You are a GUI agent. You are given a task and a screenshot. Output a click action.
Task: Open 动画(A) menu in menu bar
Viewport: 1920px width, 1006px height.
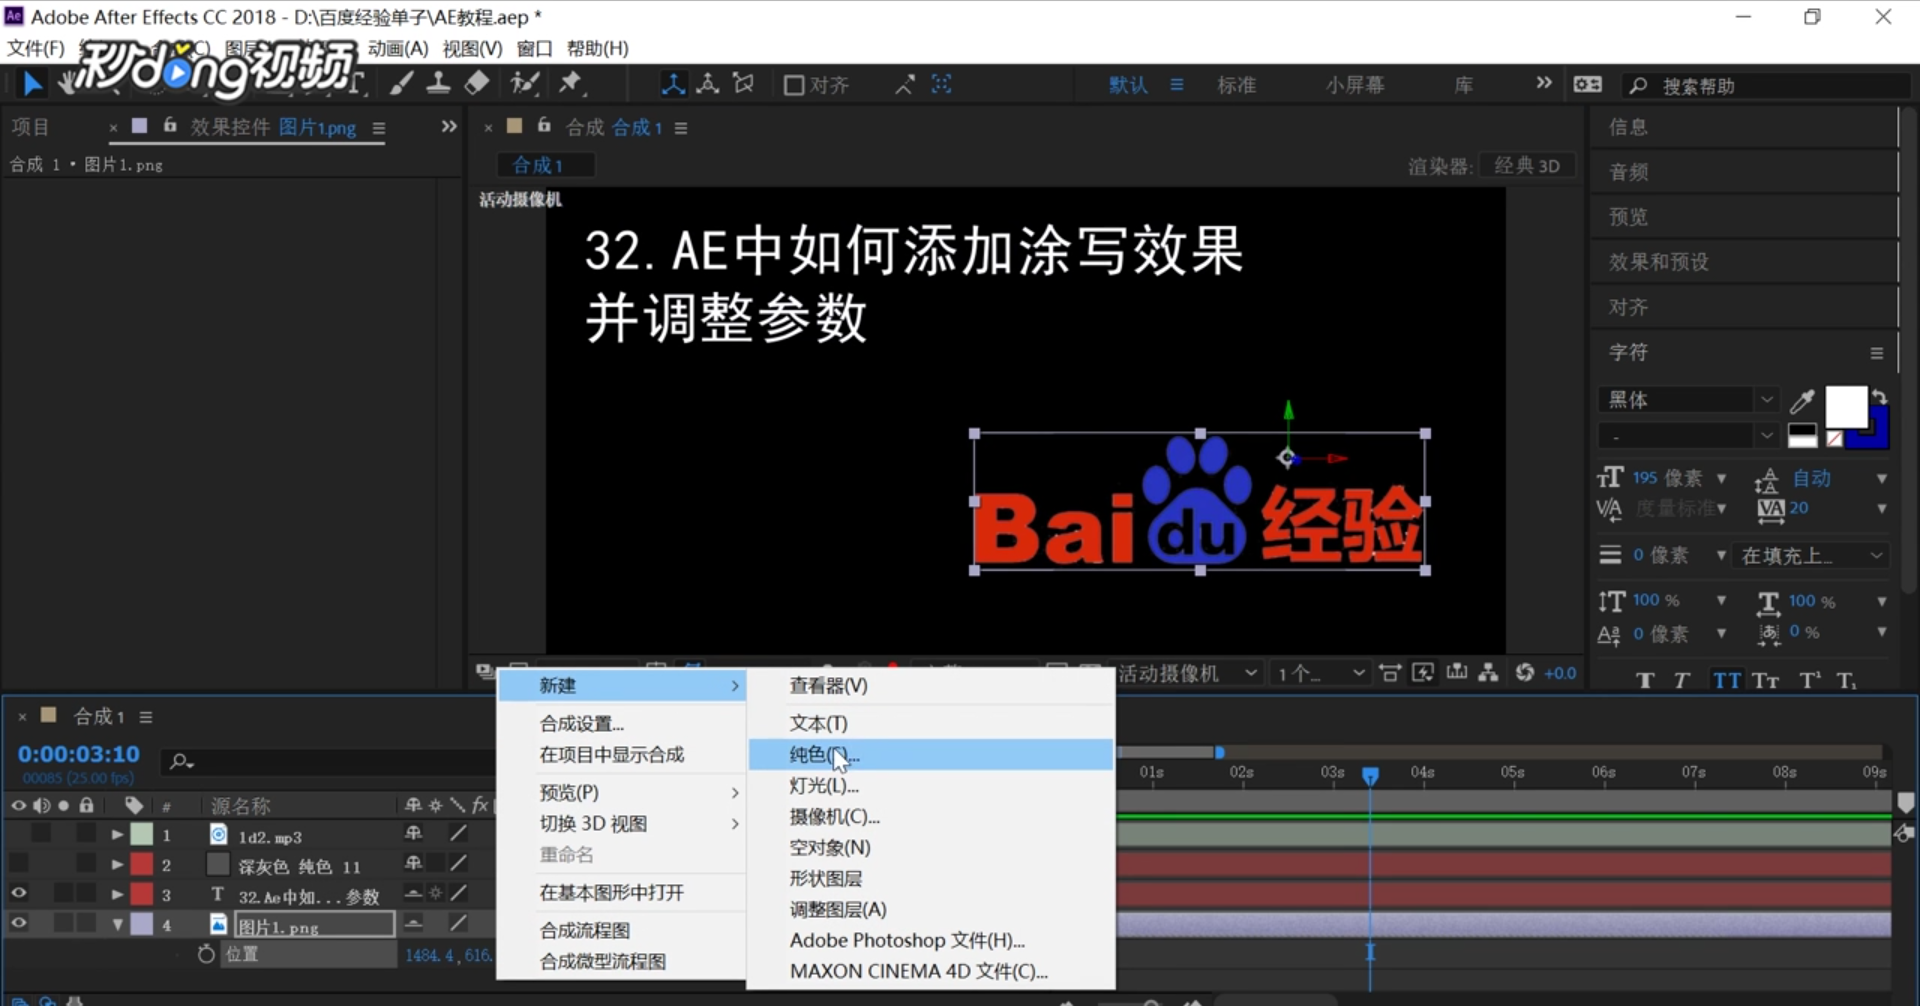[398, 48]
